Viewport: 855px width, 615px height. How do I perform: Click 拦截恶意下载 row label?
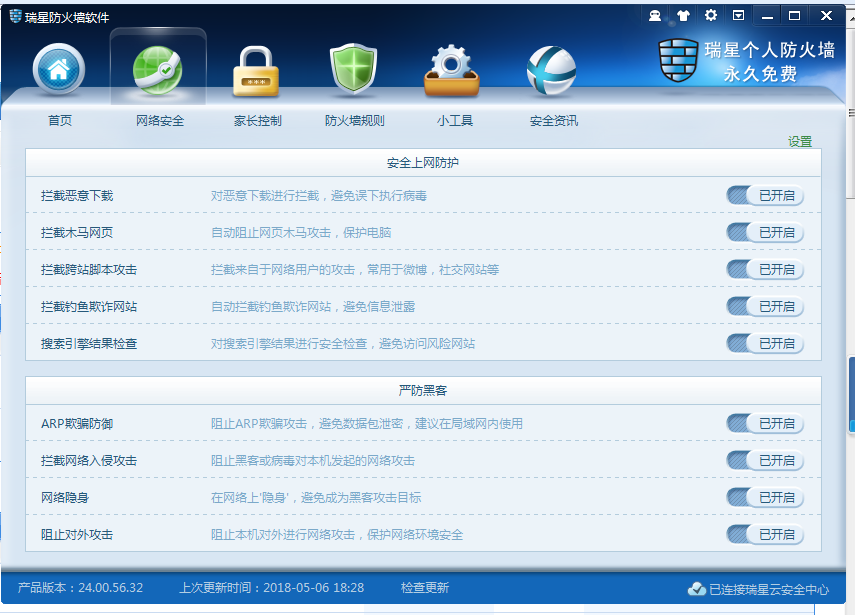77,196
